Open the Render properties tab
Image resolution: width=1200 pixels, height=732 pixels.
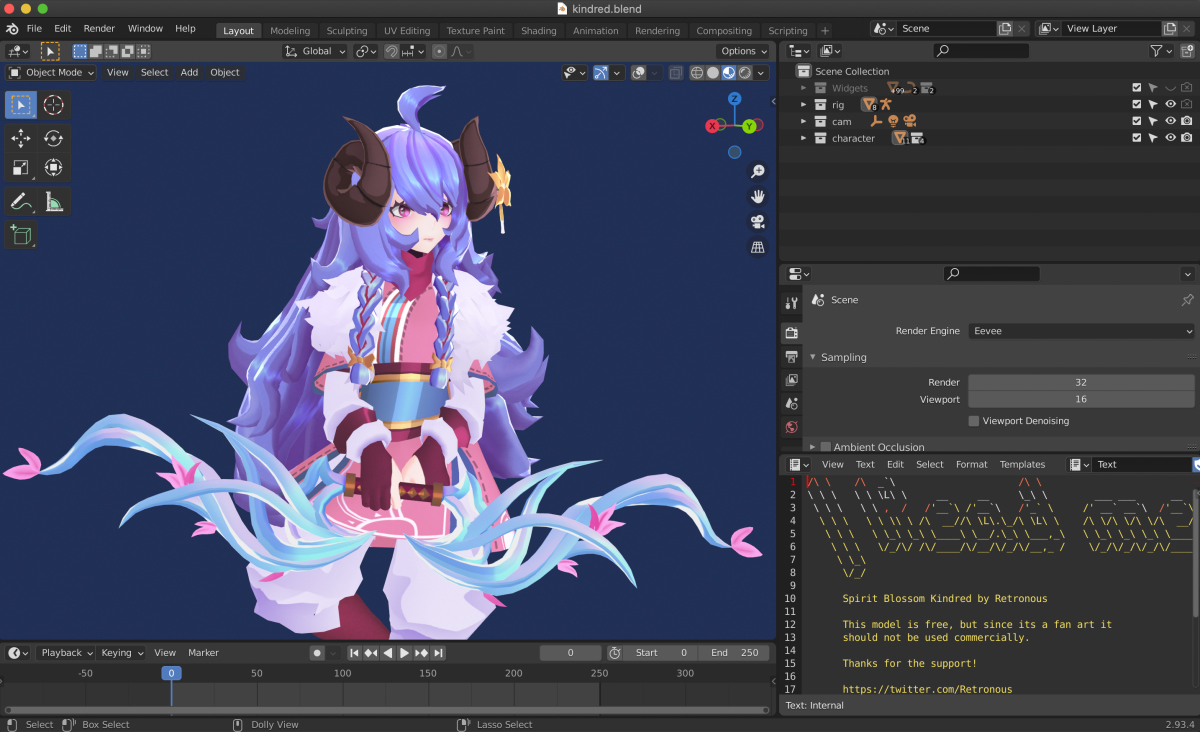click(x=791, y=332)
